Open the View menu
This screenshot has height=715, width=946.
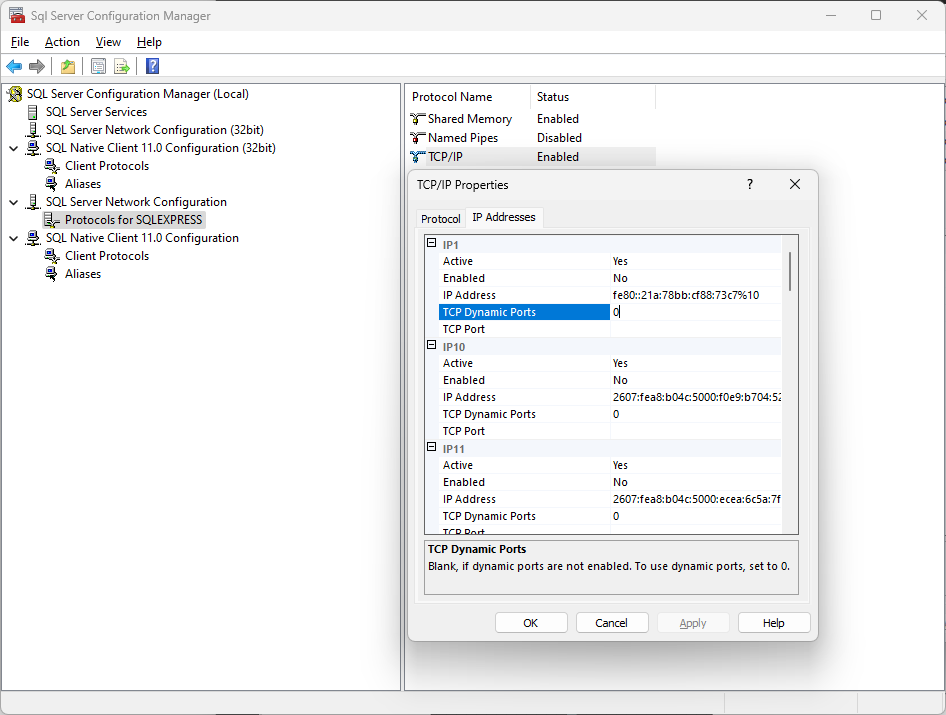(108, 42)
